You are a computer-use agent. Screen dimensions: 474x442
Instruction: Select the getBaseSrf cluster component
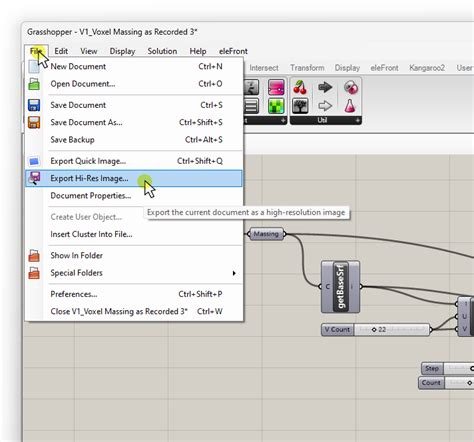point(340,287)
